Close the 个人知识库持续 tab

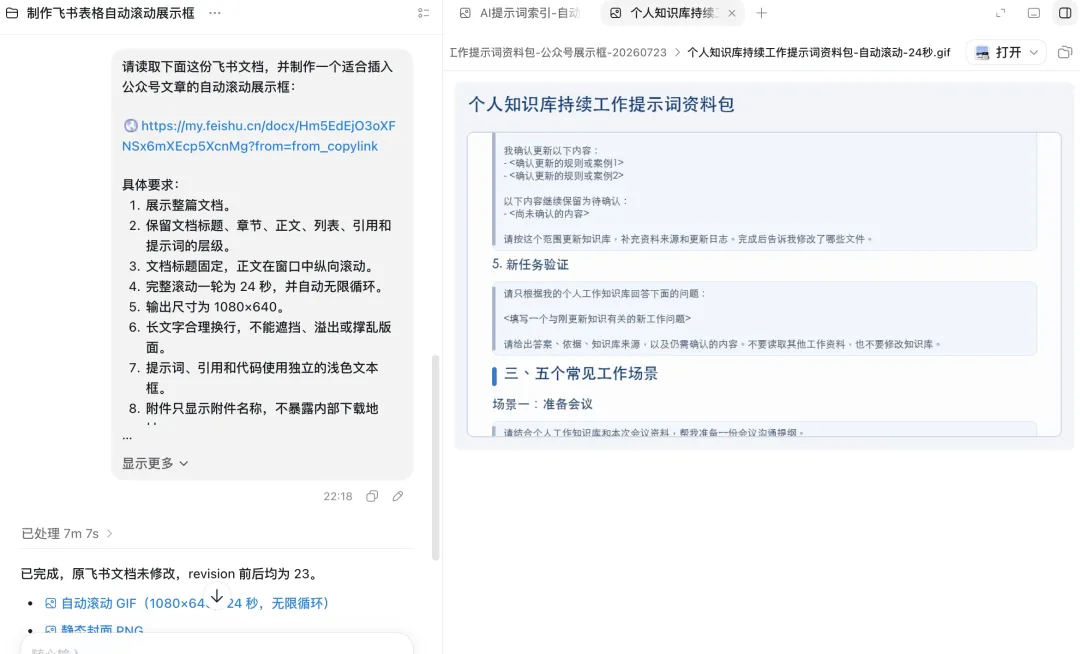[731, 13]
